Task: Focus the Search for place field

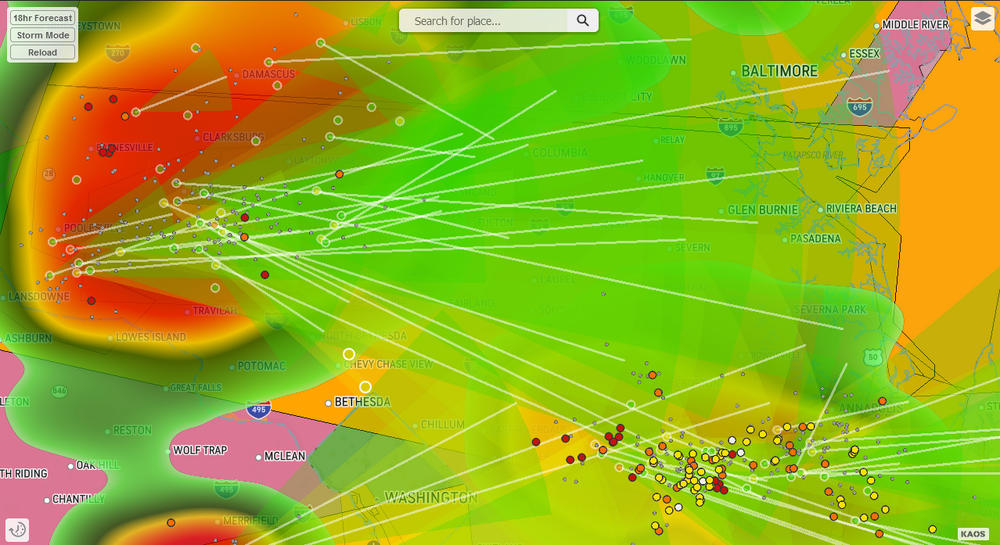Action: (483, 20)
